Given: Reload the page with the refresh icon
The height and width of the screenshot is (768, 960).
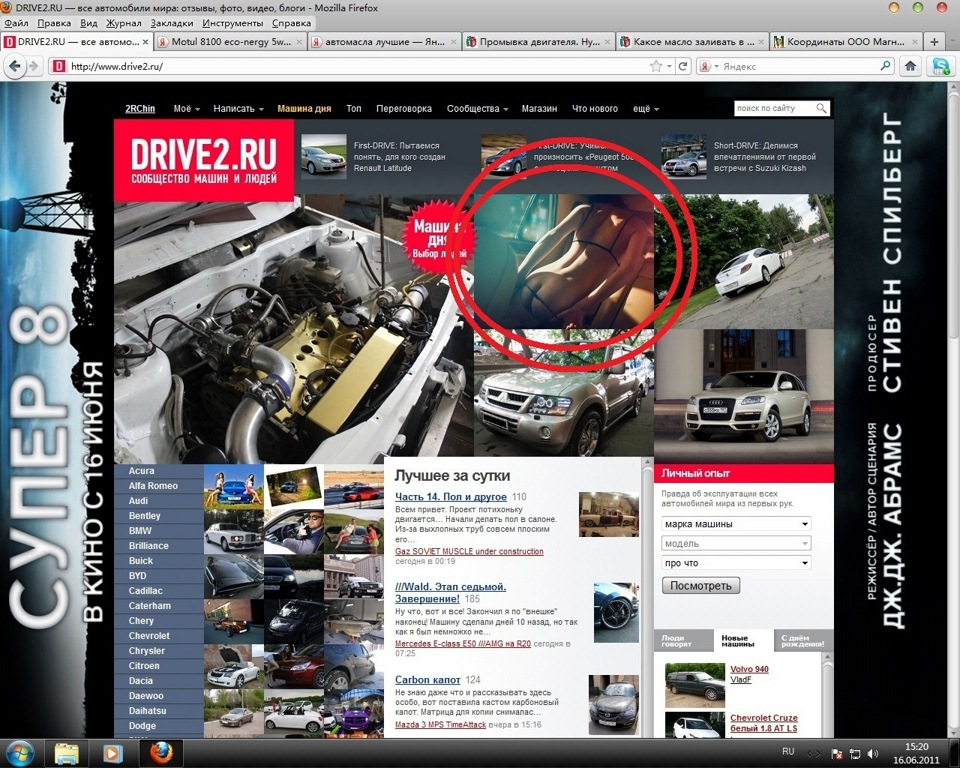Looking at the screenshot, I should 683,66.
